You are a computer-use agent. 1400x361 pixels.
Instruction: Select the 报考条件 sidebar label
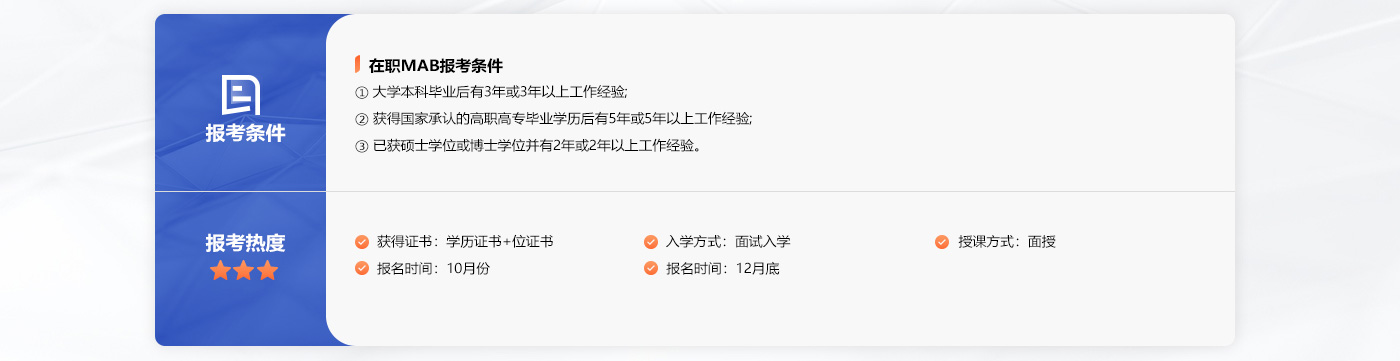245,133
